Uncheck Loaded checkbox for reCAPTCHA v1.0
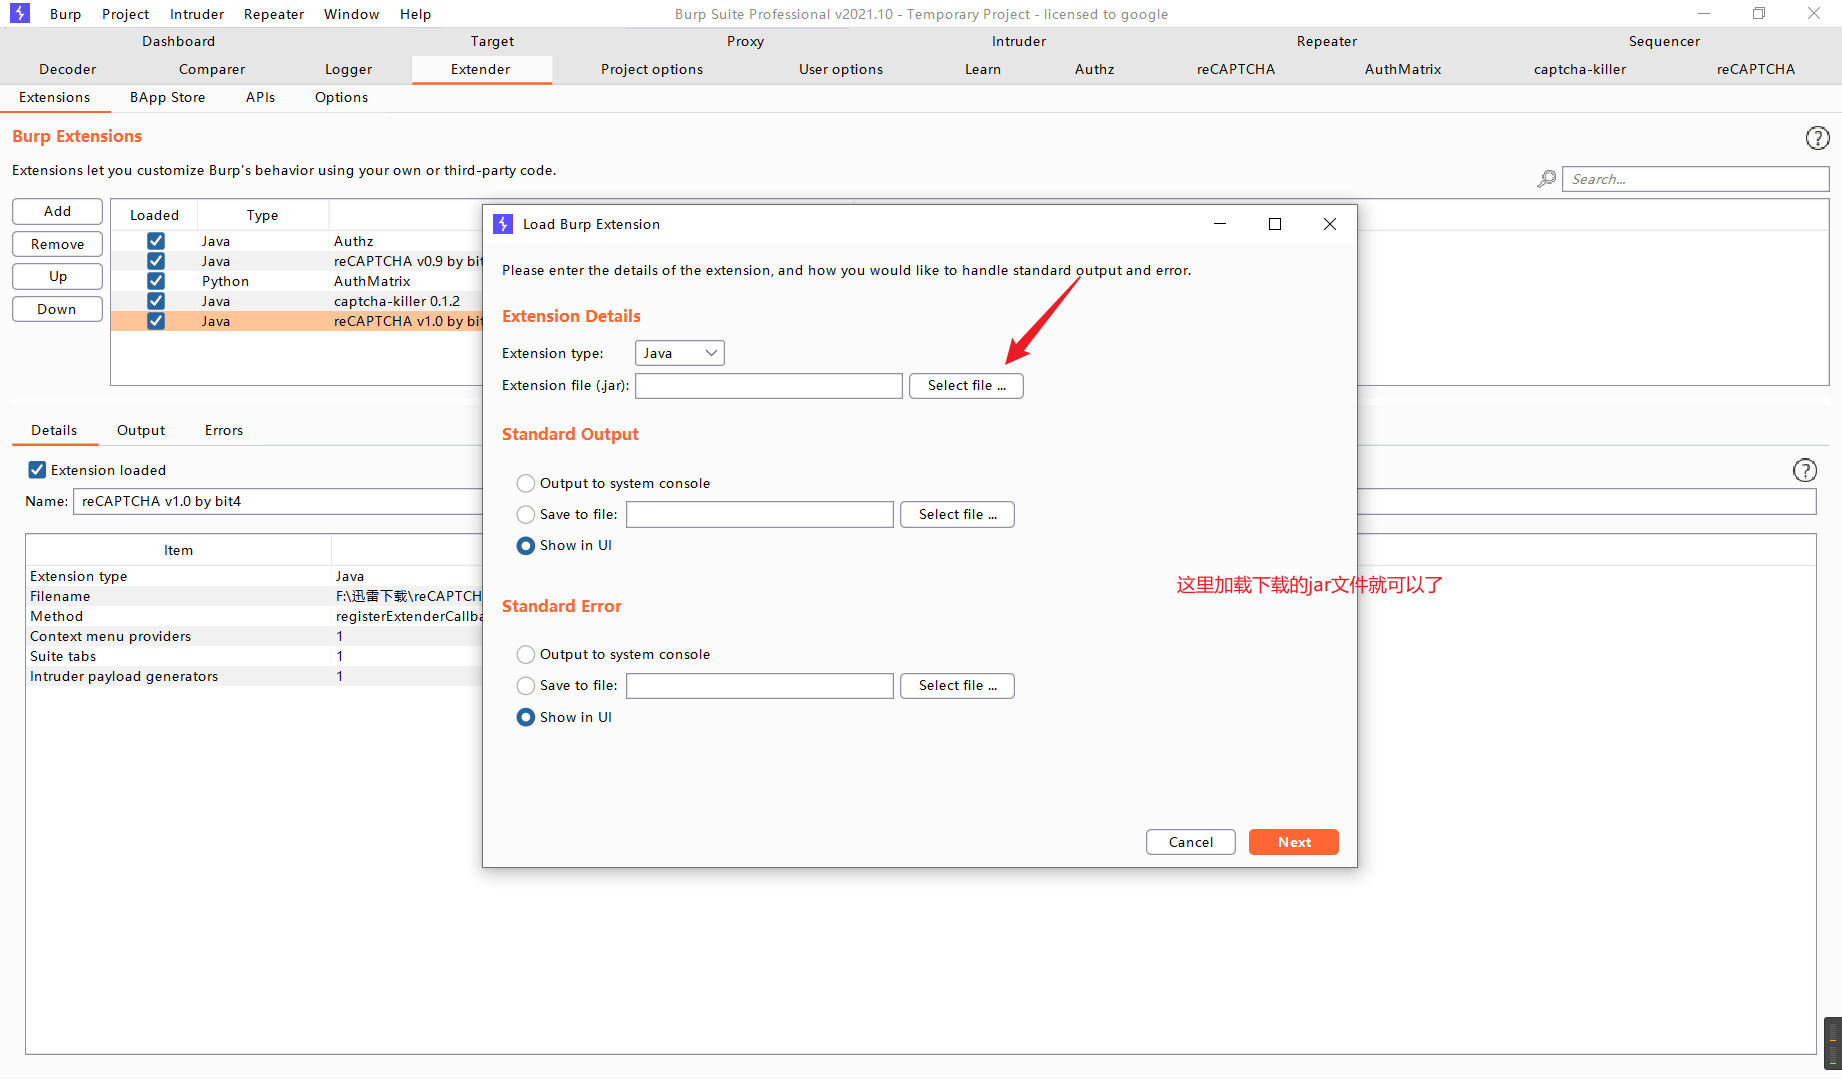Screen dimensions: 1842x1080 click(x=156, y=321)
